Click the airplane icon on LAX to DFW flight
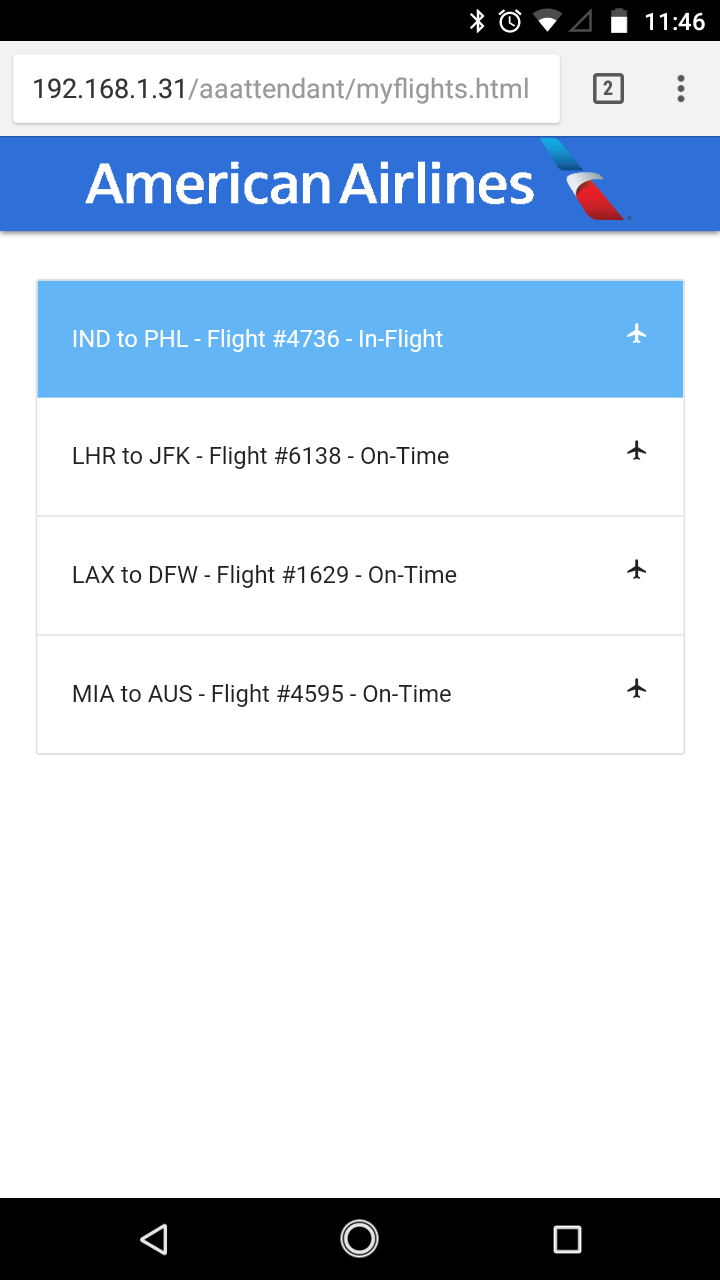The image size is (720, 1280). tap(637, 570)
